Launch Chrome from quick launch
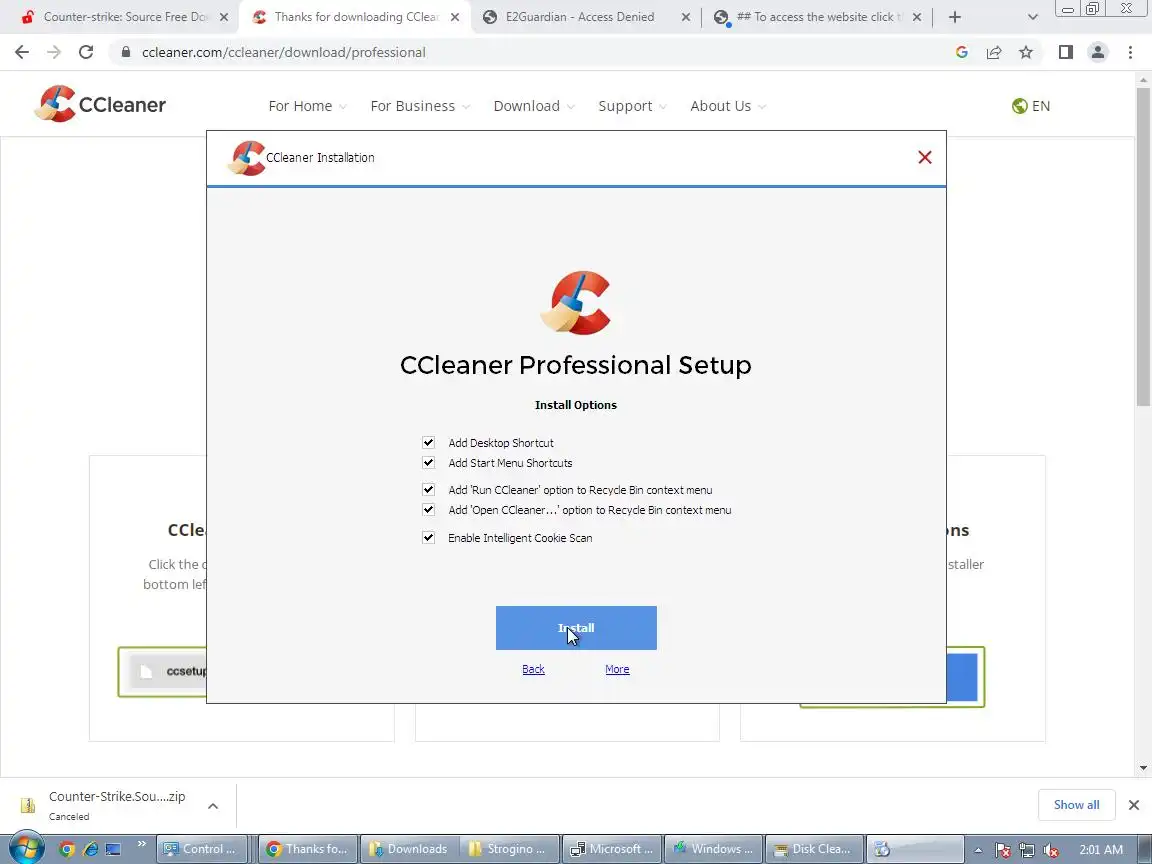 (67, 849)
